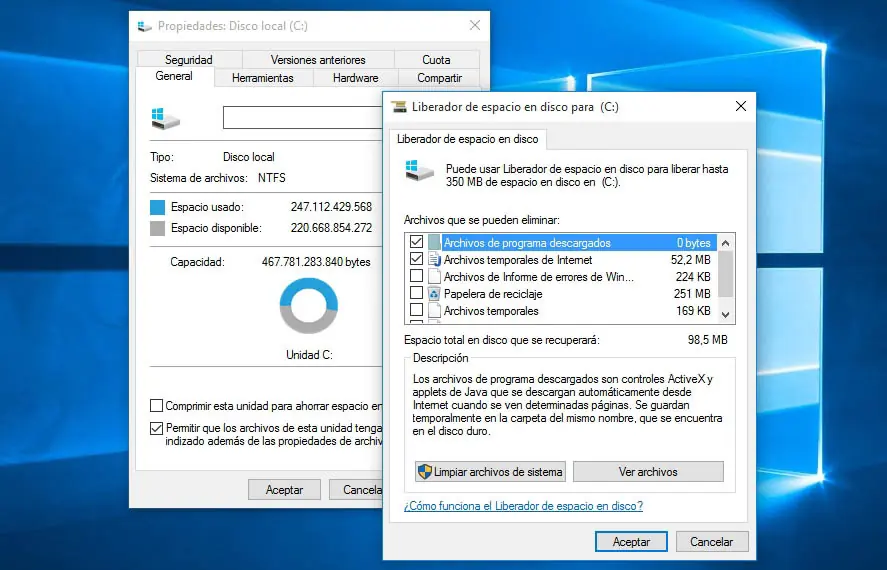Close the Propiedades Disco local window
This screenshot has width=887, height=570.
pyautogui.click(x=475, y=25)
